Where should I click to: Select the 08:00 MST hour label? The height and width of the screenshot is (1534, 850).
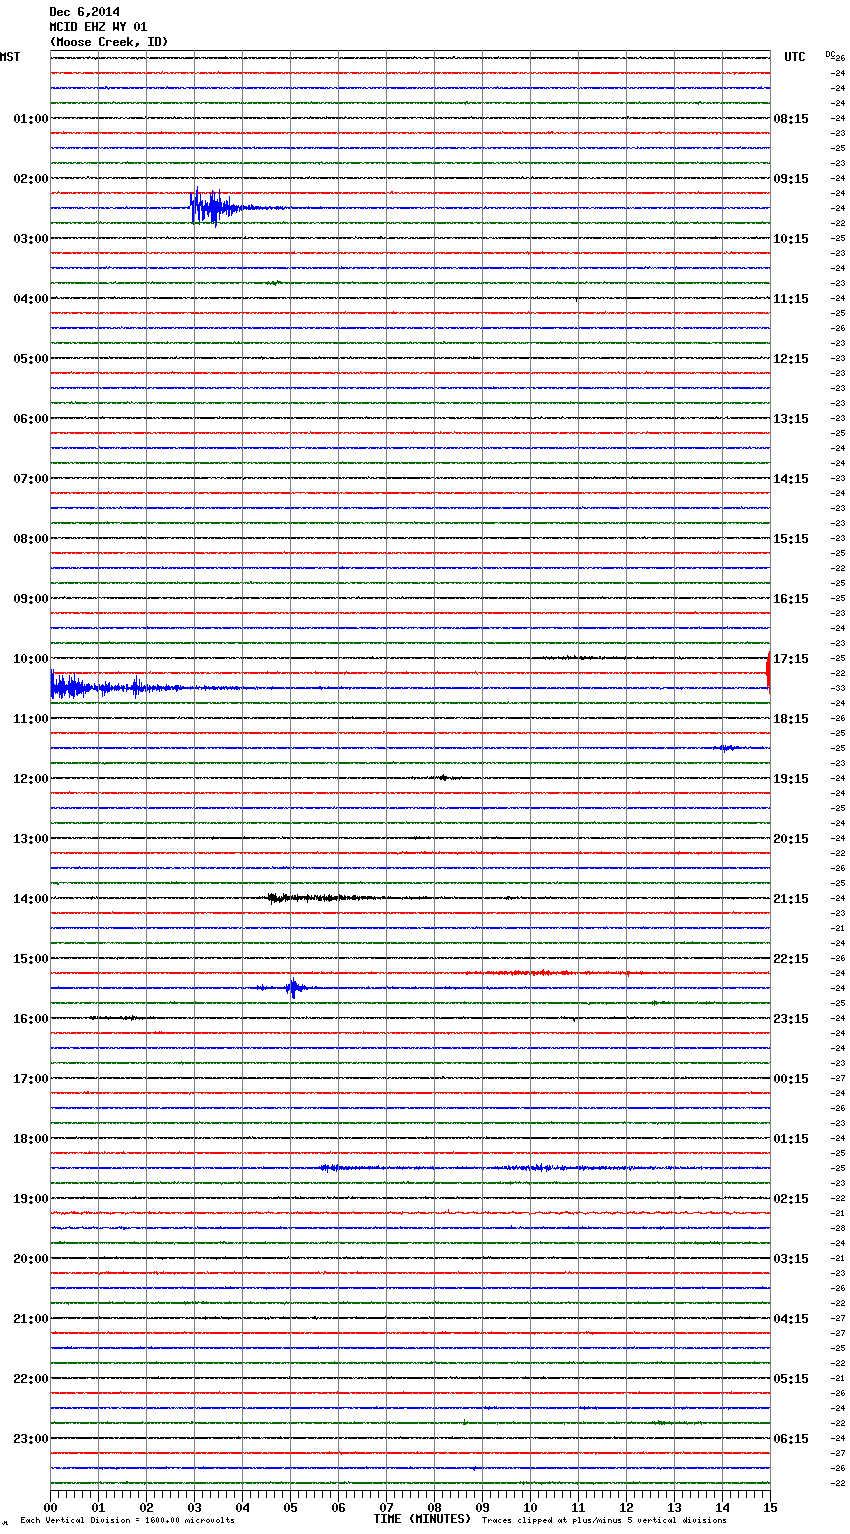pos(31,539)
